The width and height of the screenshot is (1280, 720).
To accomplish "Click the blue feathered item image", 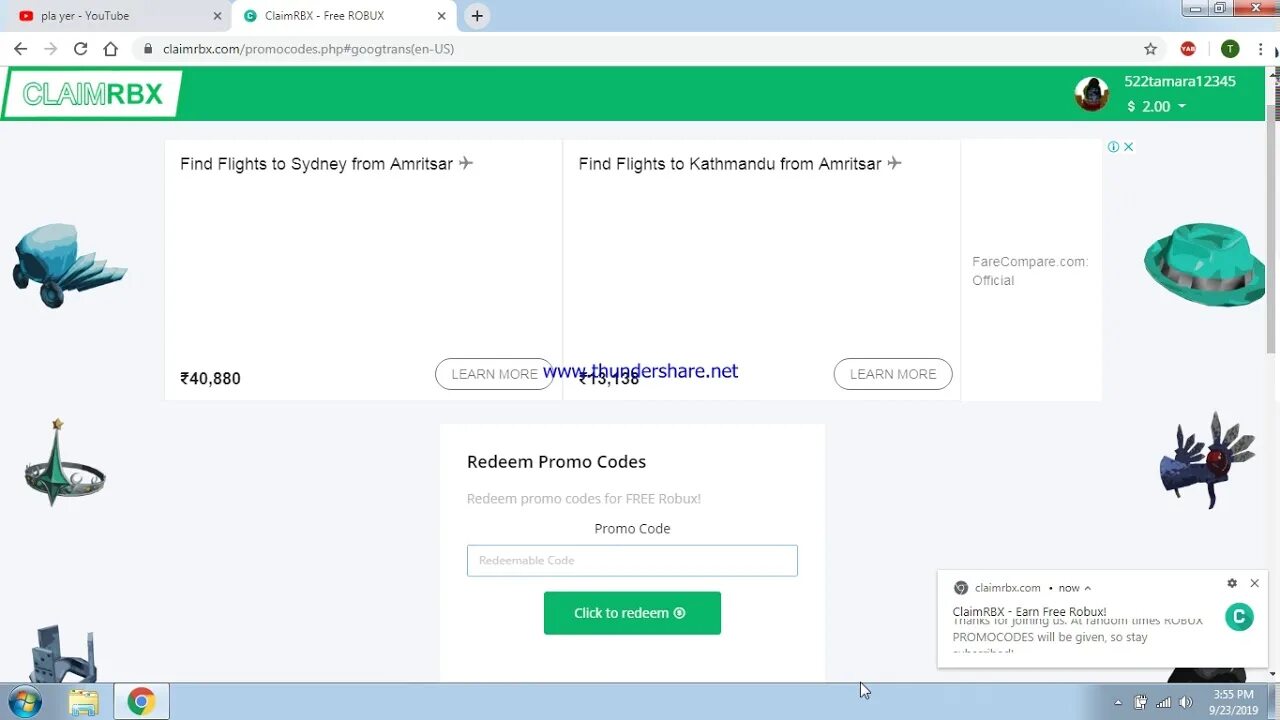I will point(1207,461).
